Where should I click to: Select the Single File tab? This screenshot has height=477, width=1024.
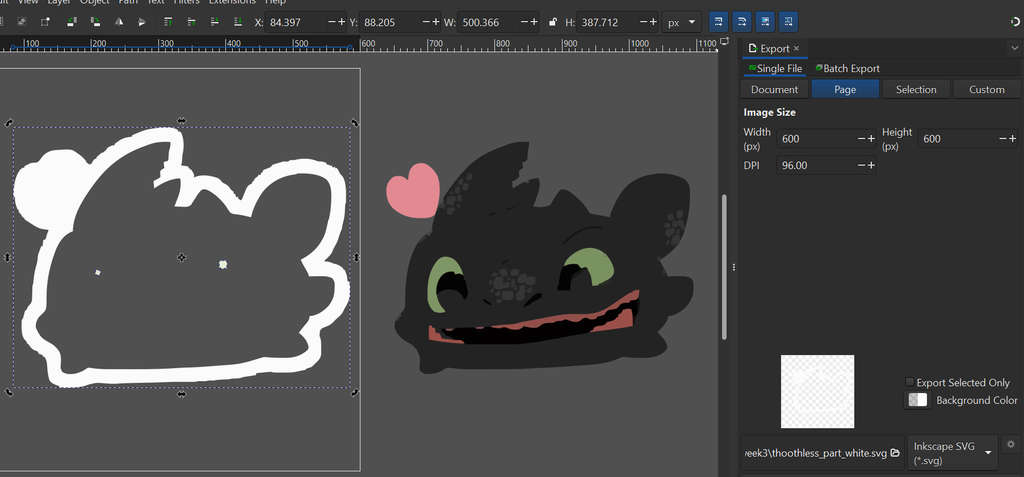point(774,68)
